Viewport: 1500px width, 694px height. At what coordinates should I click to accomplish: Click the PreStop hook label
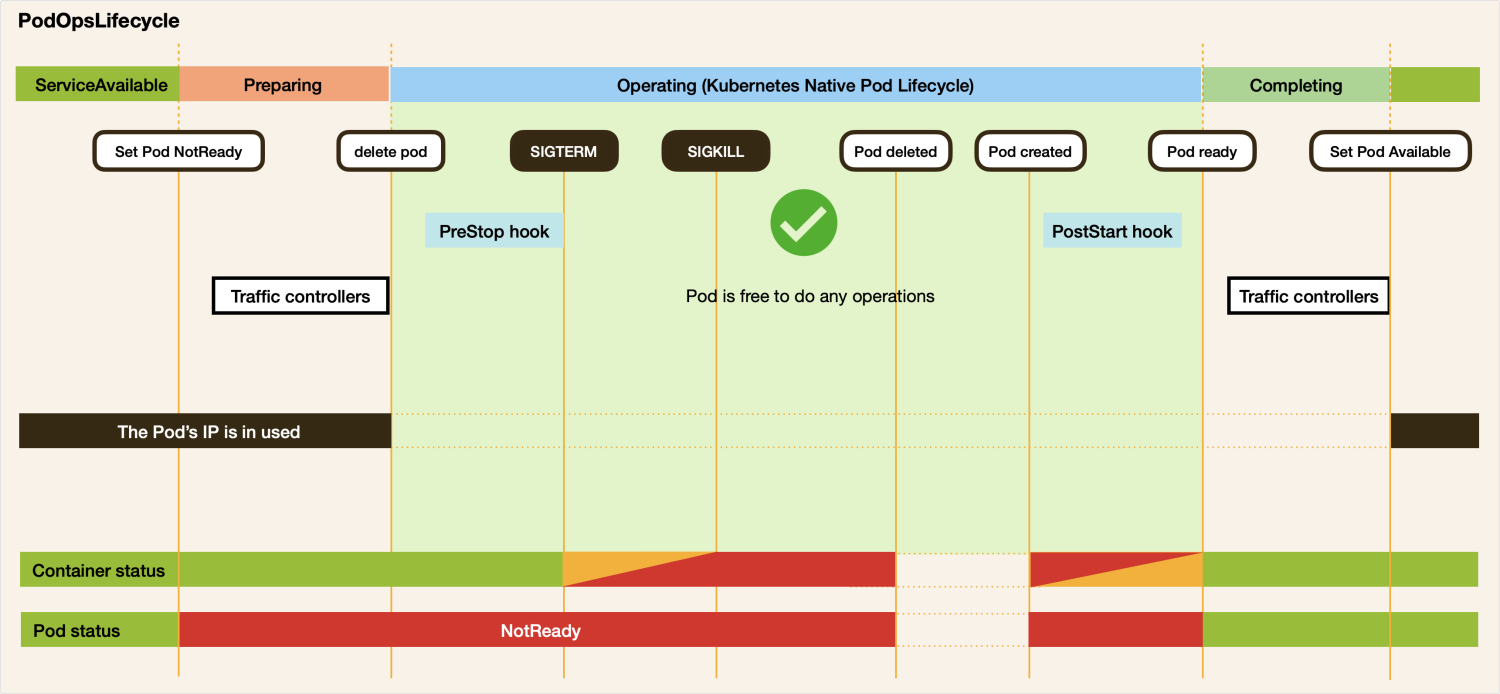(493, 230)
